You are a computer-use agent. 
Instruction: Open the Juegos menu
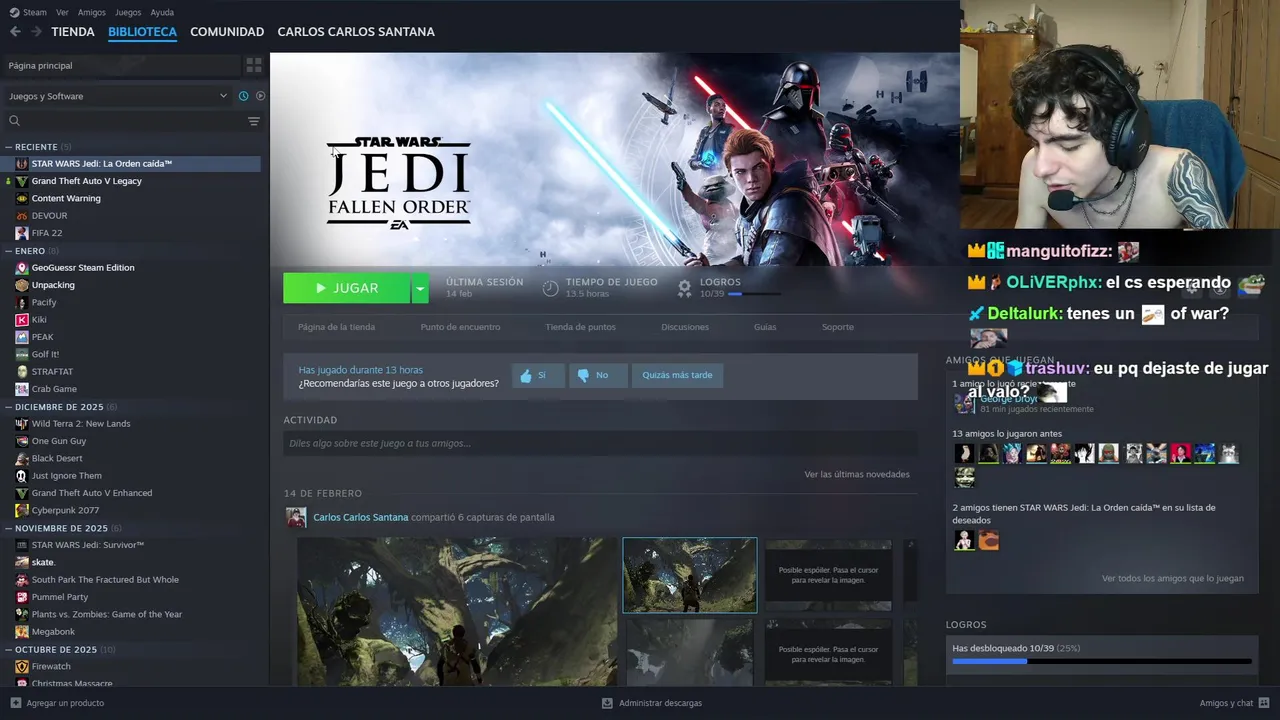click(x=128, y=12)
